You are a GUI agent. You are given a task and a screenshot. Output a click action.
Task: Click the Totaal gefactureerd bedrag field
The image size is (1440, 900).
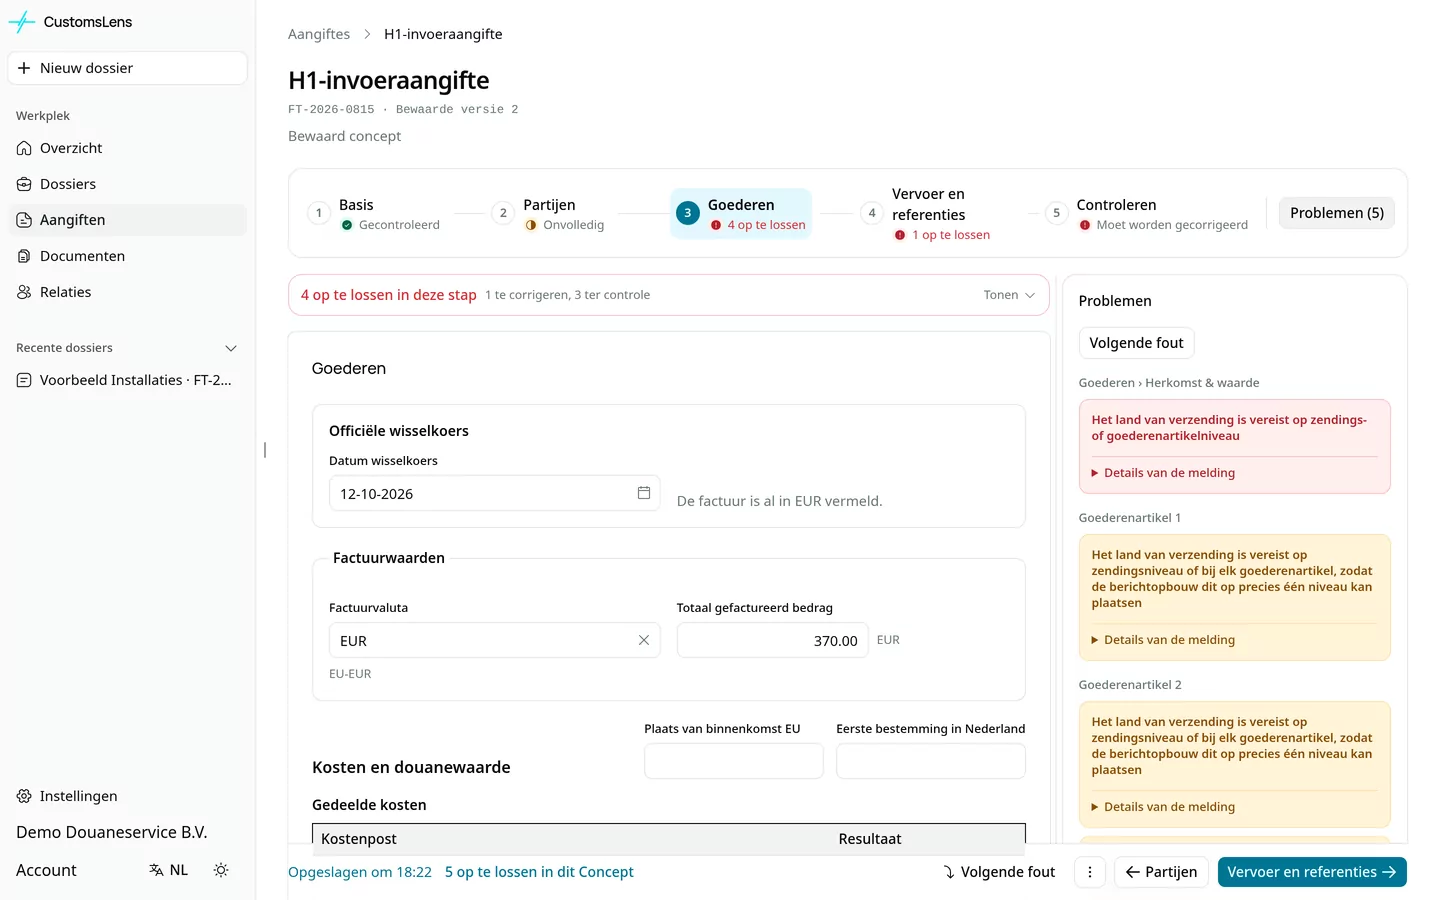point(772,640)
